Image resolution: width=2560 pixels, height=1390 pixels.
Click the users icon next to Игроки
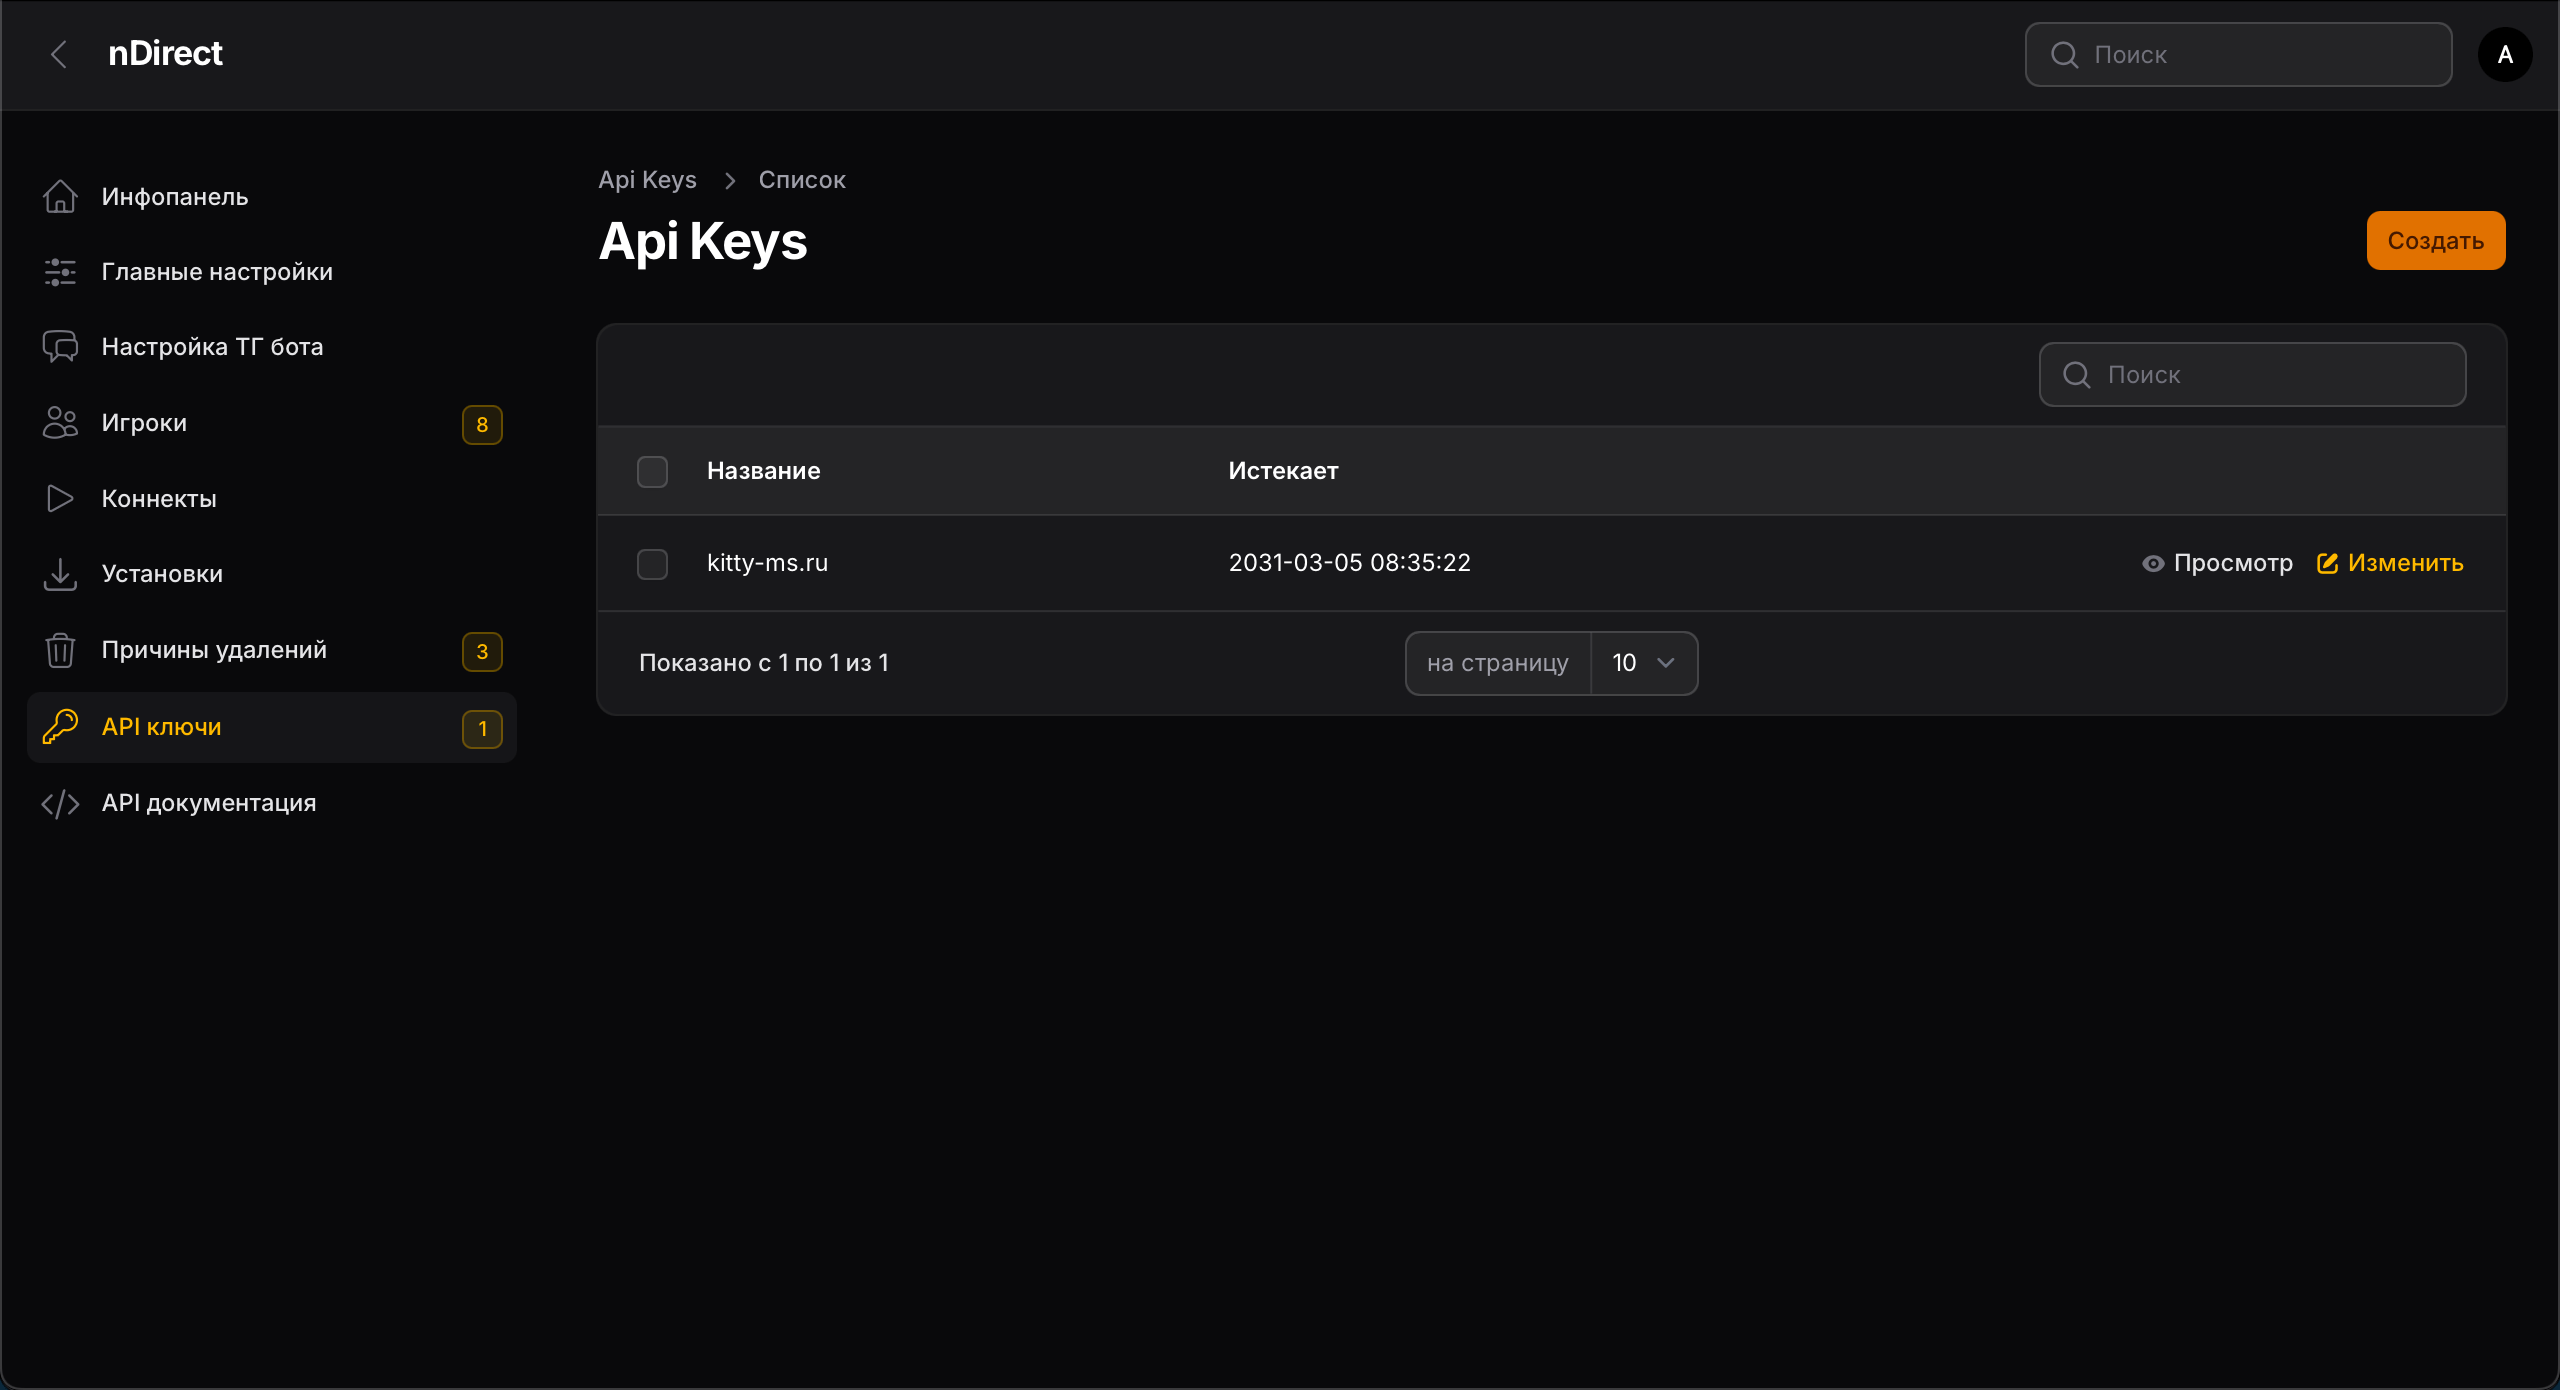60,423
